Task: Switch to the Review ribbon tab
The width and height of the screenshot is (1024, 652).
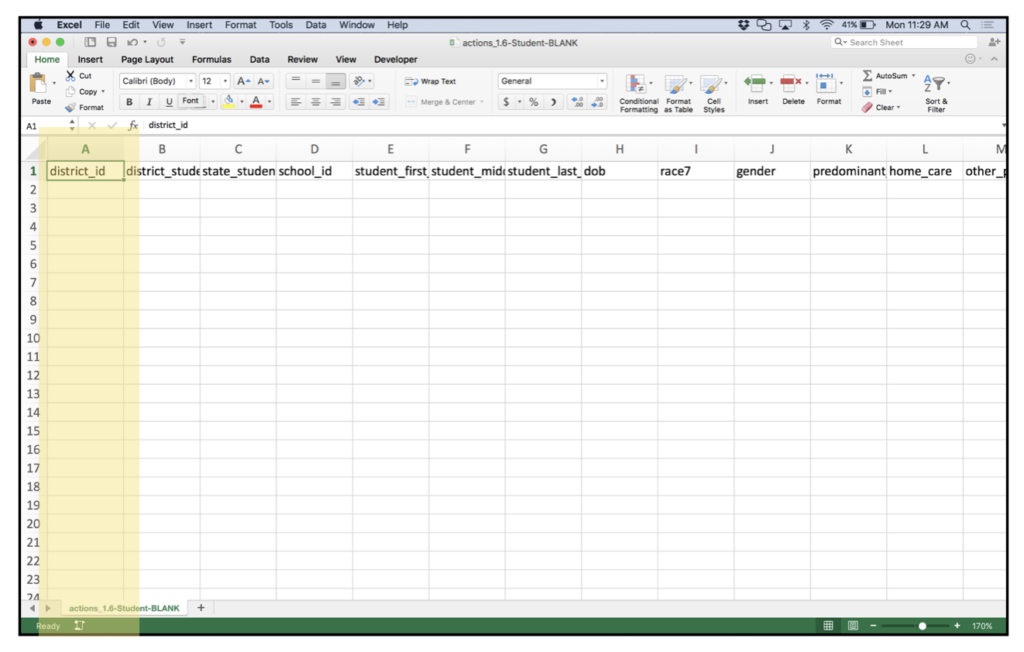Action: 302,59
